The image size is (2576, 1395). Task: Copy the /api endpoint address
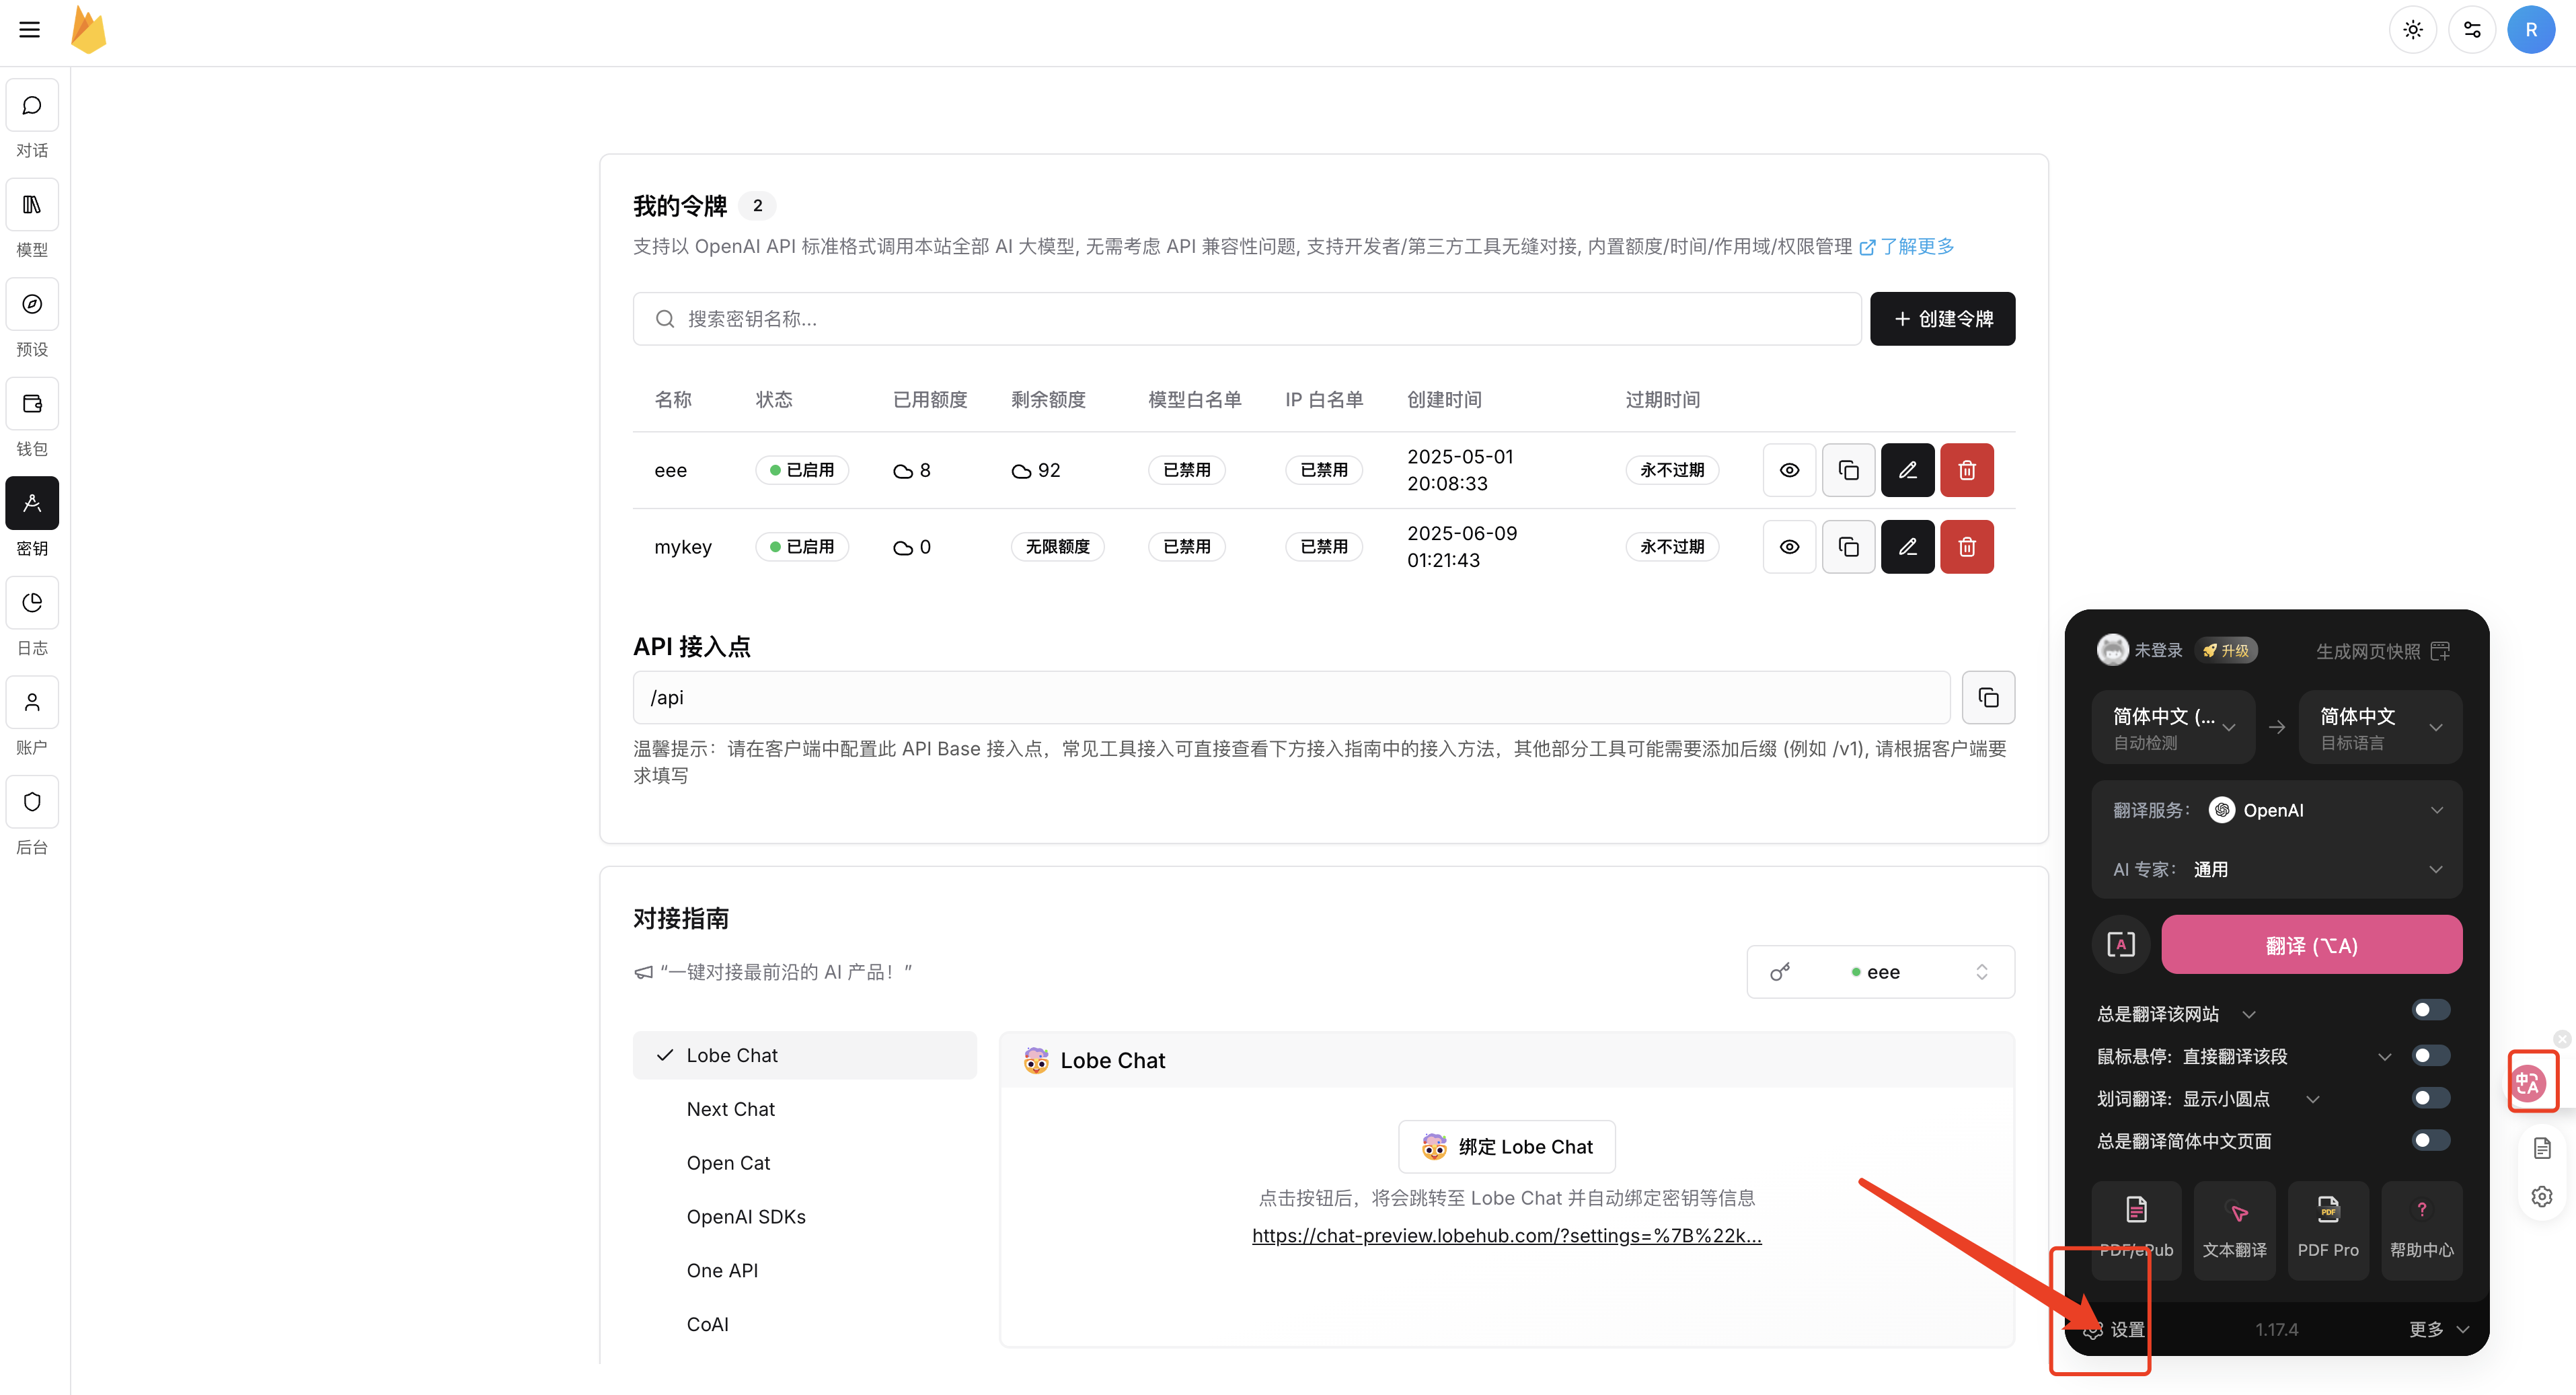pos(1988,697)
